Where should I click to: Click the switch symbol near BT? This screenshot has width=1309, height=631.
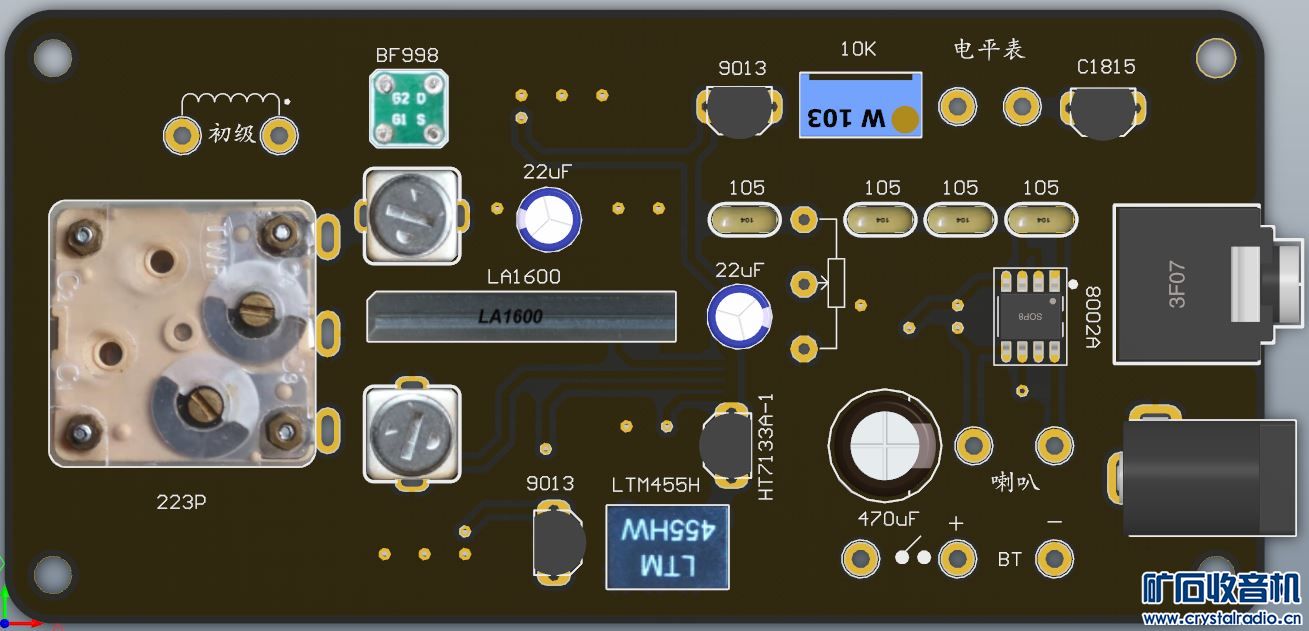[x=914, y=553]
